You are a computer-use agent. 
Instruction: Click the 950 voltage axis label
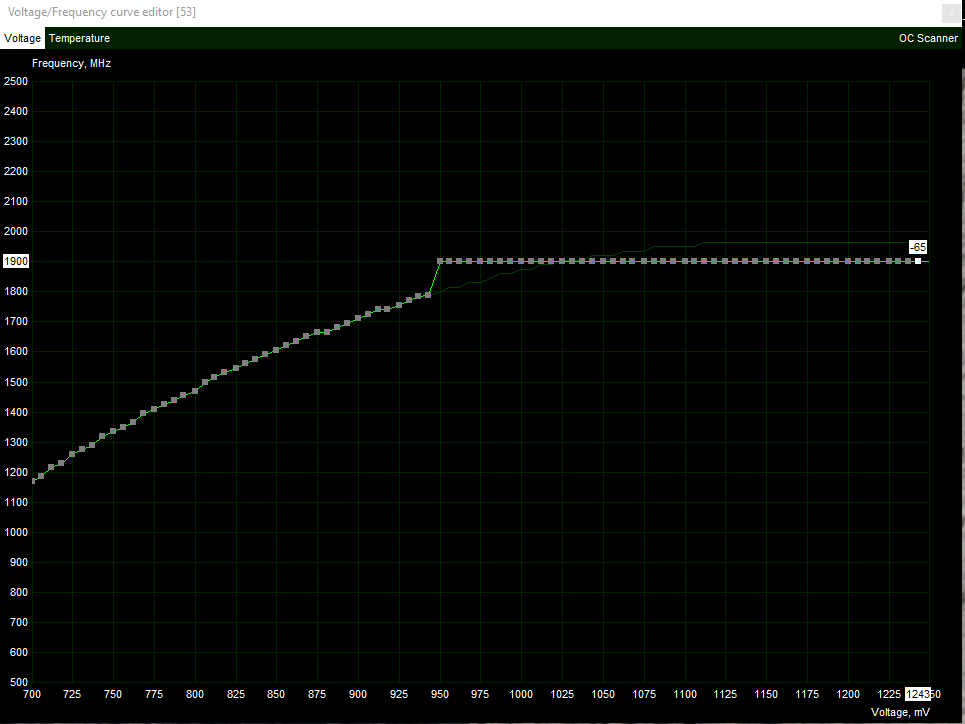(440, 694)
